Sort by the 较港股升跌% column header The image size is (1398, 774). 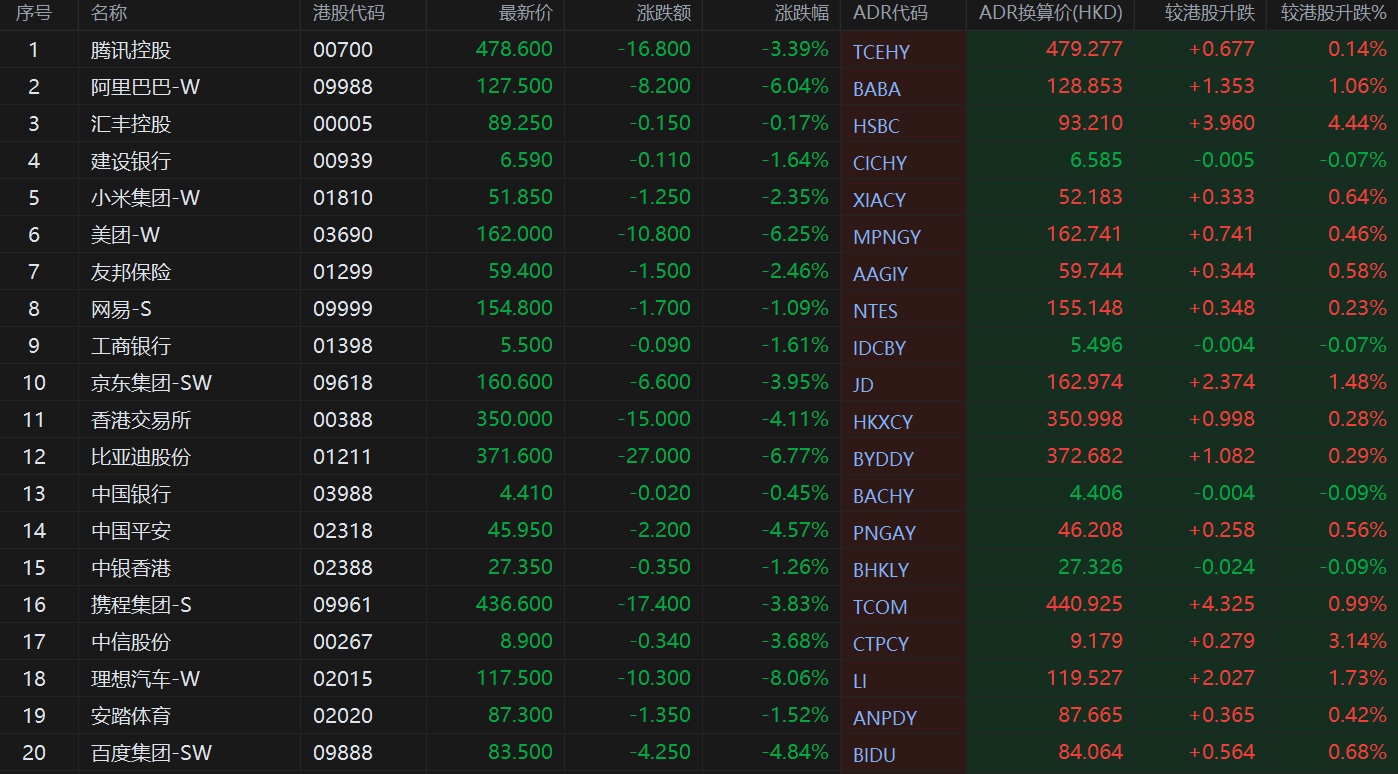pos(1334,13)
